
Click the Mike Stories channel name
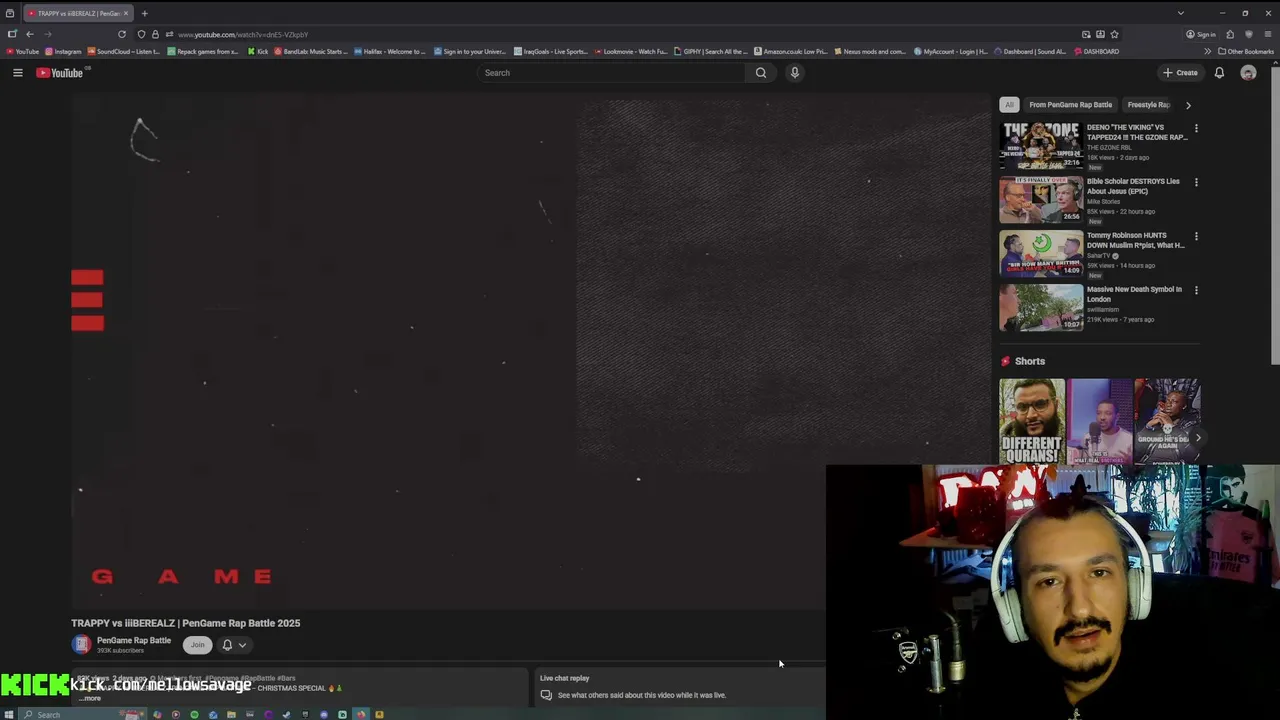click(x=1104, y=202)
